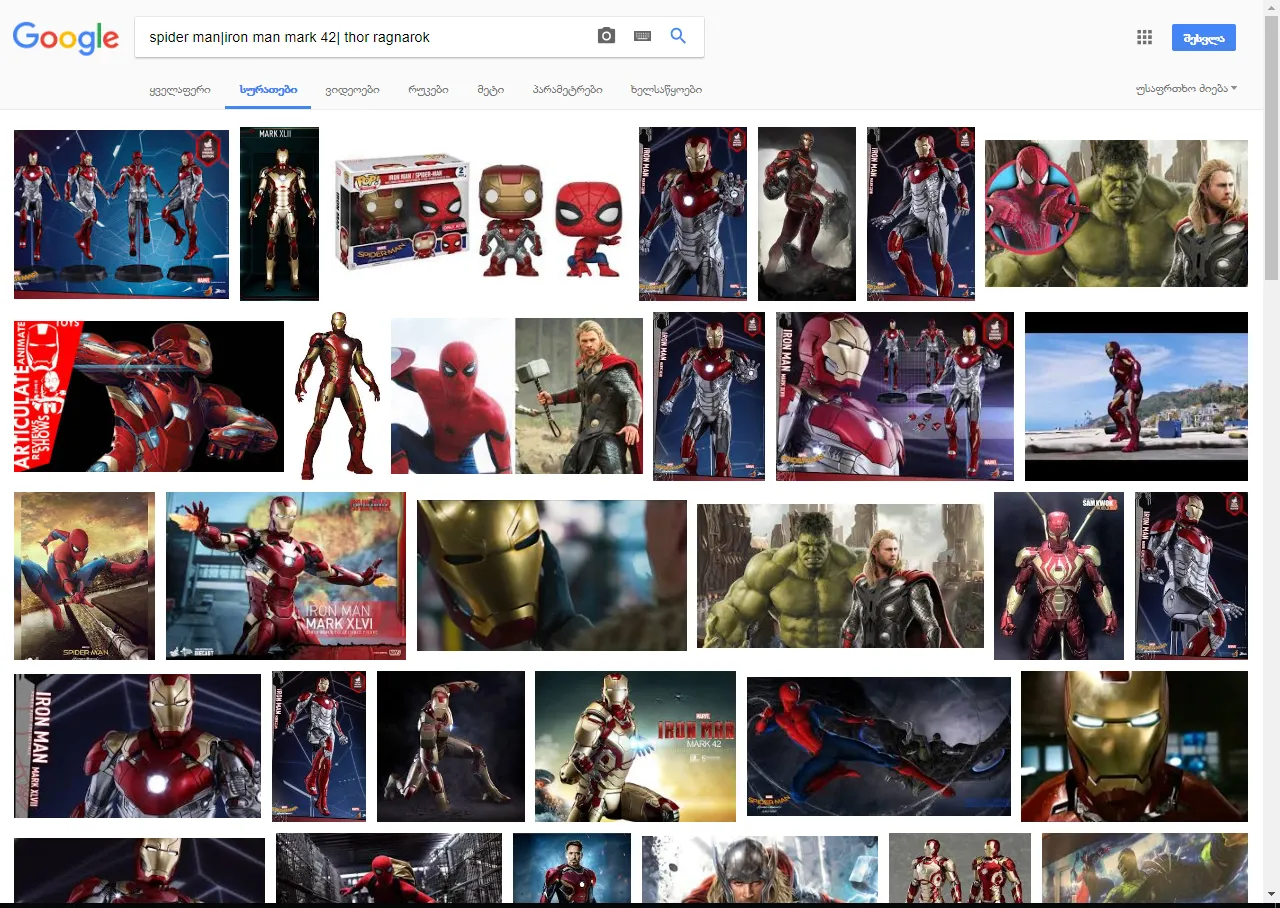Click the camera search-by-image icon
This screenshot has height=908, width=1280.
(606, 36)
